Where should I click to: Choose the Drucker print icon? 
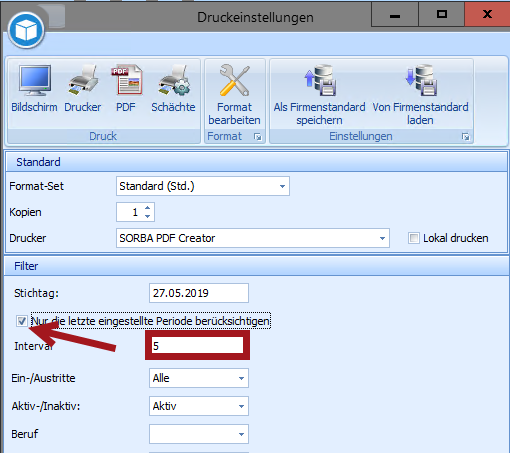coord(83,80)
